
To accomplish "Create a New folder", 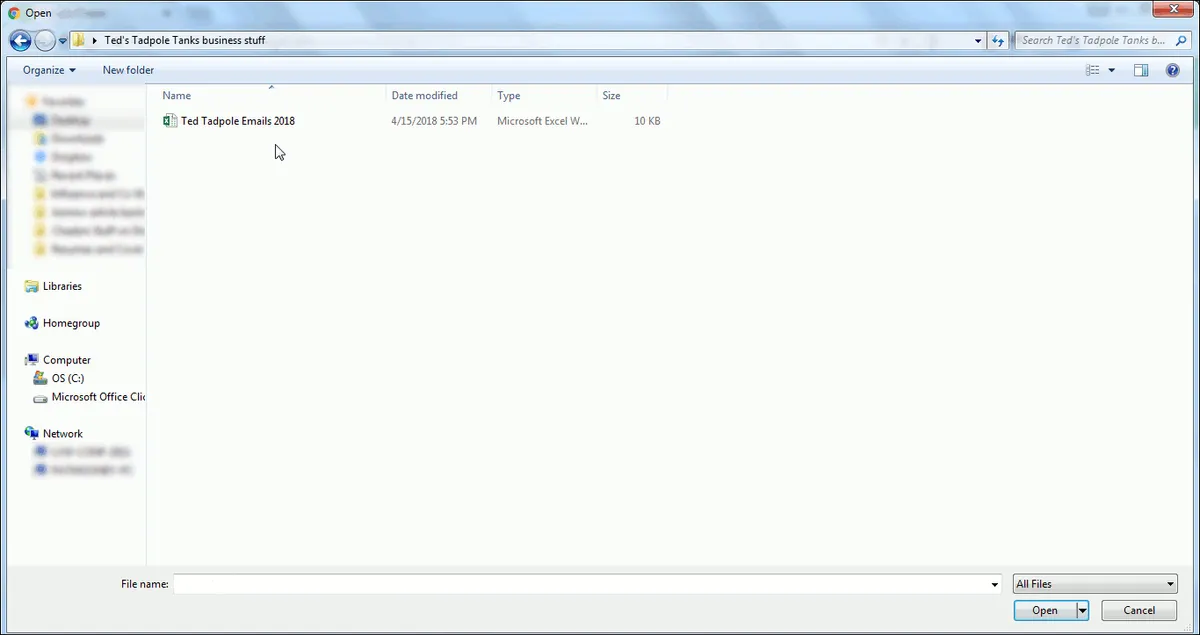I will coord(128,70).
